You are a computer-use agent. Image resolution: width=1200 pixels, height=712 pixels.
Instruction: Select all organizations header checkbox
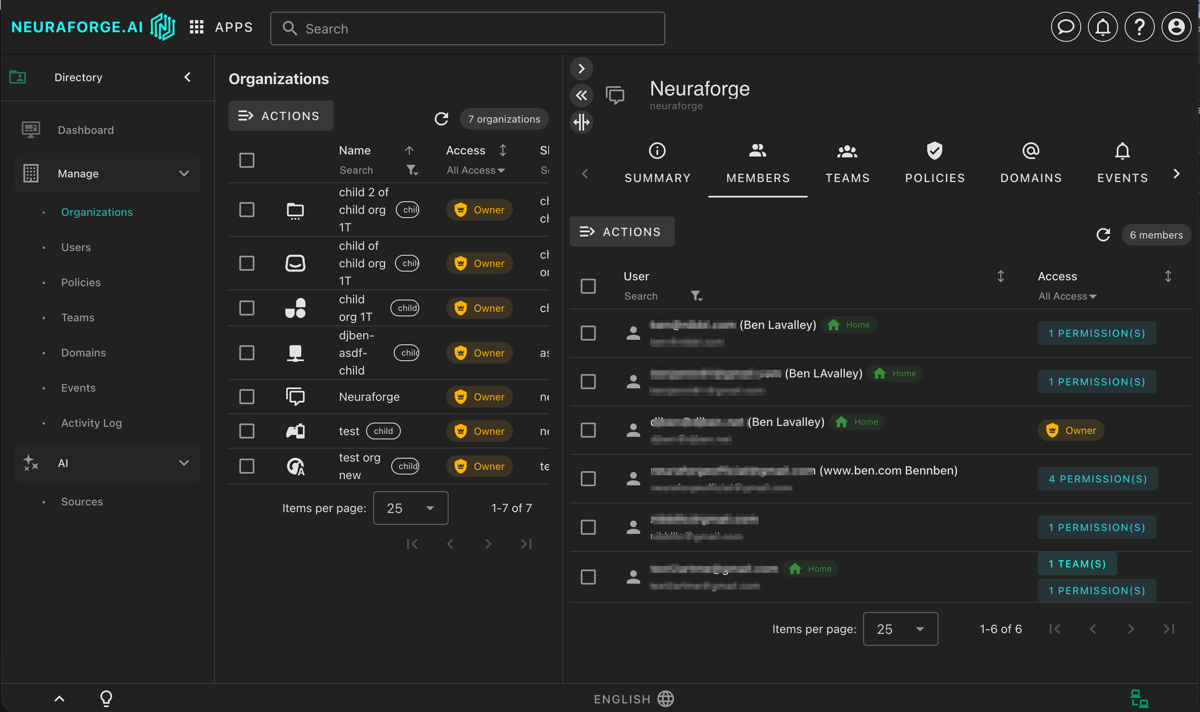click(x=247, y=160)
